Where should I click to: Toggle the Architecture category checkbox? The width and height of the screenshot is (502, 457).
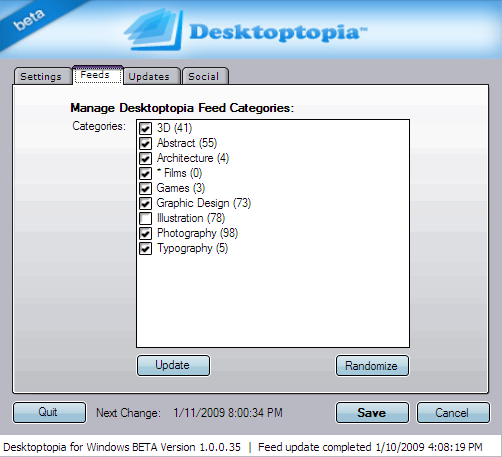coord(145,158)
